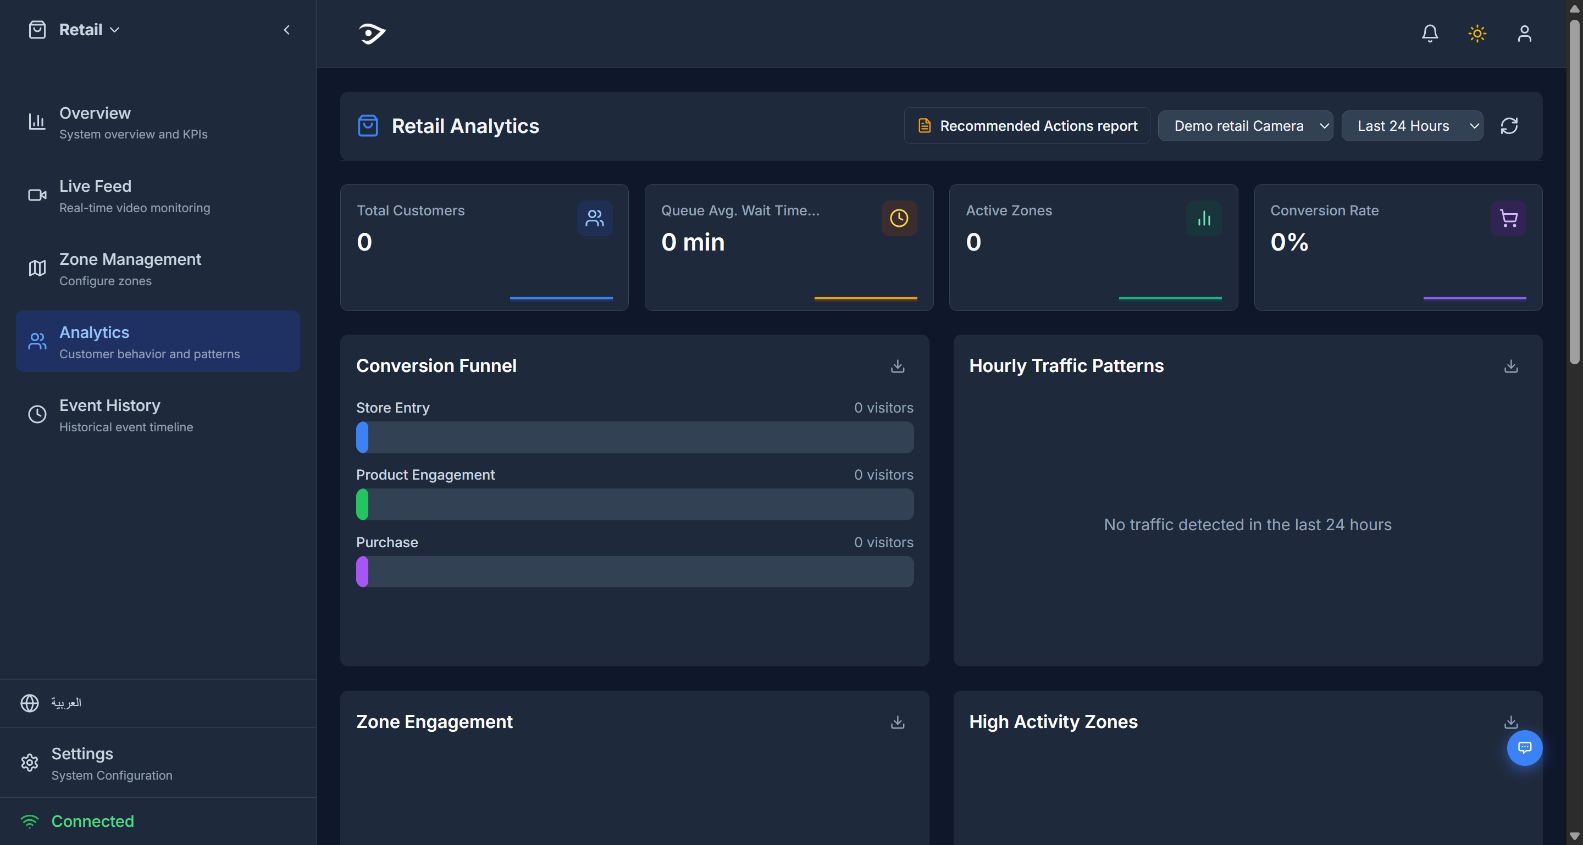1583x845 pixels.
Task: Open the Retail module dropdown
Action: tap(89, 30)
